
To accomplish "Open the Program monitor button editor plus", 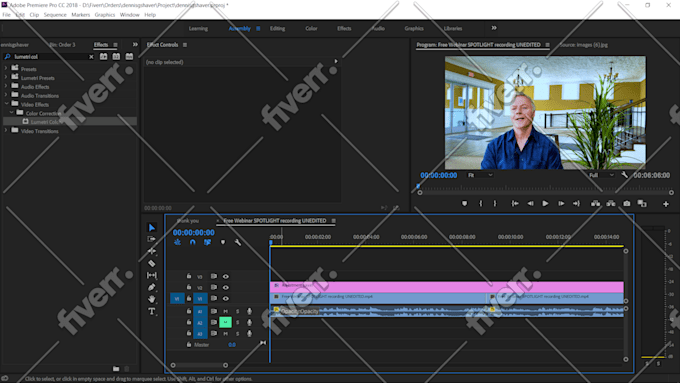I will (x=666, y=204).
